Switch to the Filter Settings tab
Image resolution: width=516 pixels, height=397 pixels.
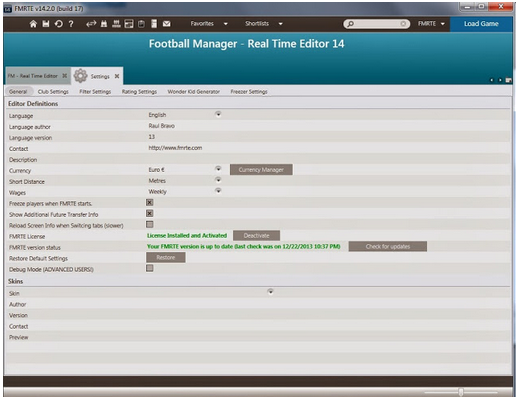tap(95, 91)
